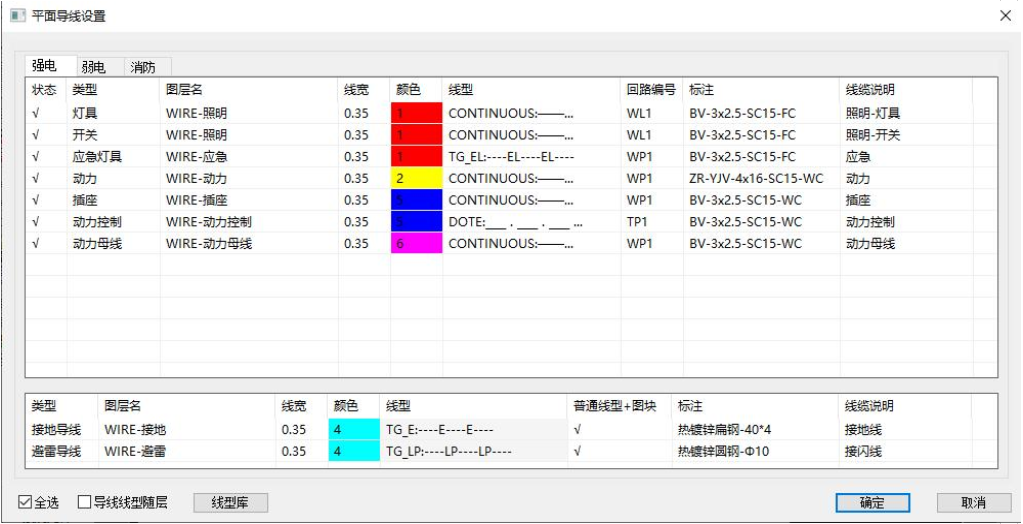
Task: Open linetype dropdown for 动力控制 DOTE
Action: tap(530, 222)
